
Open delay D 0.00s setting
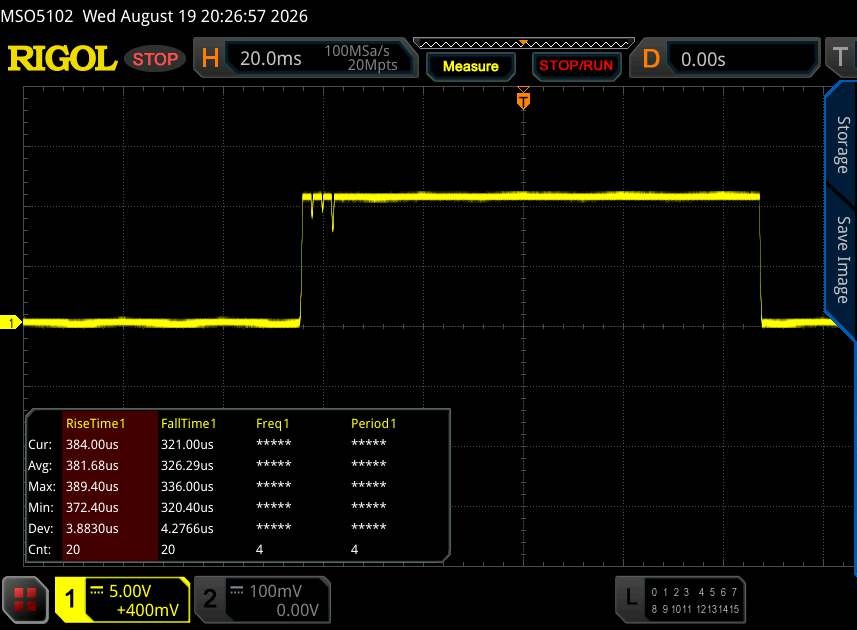pyautogui.click(x=725, y=58)
